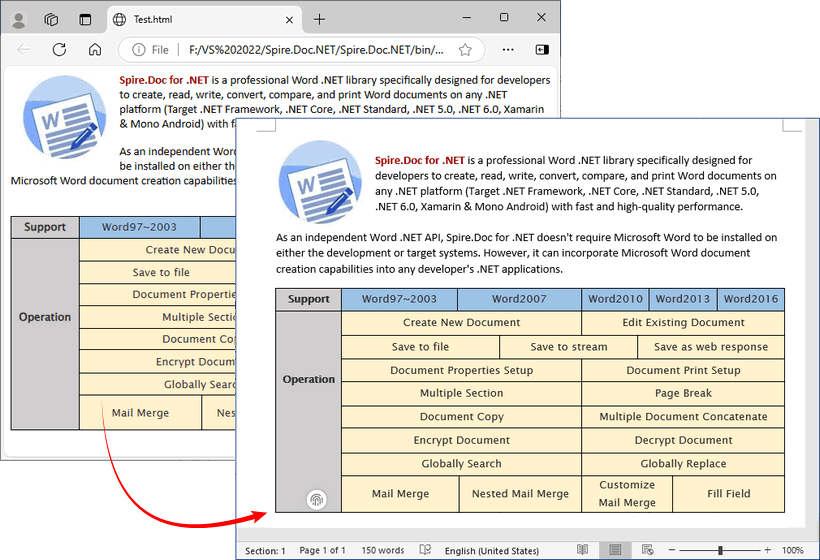
Task: Click the browser address bar URL
Action: tap(316, 50)
